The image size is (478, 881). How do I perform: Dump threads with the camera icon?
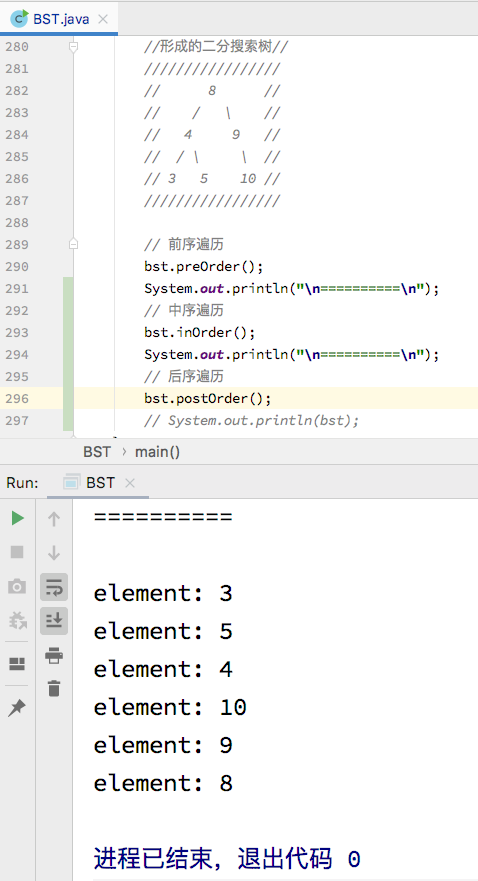[17, 587]
